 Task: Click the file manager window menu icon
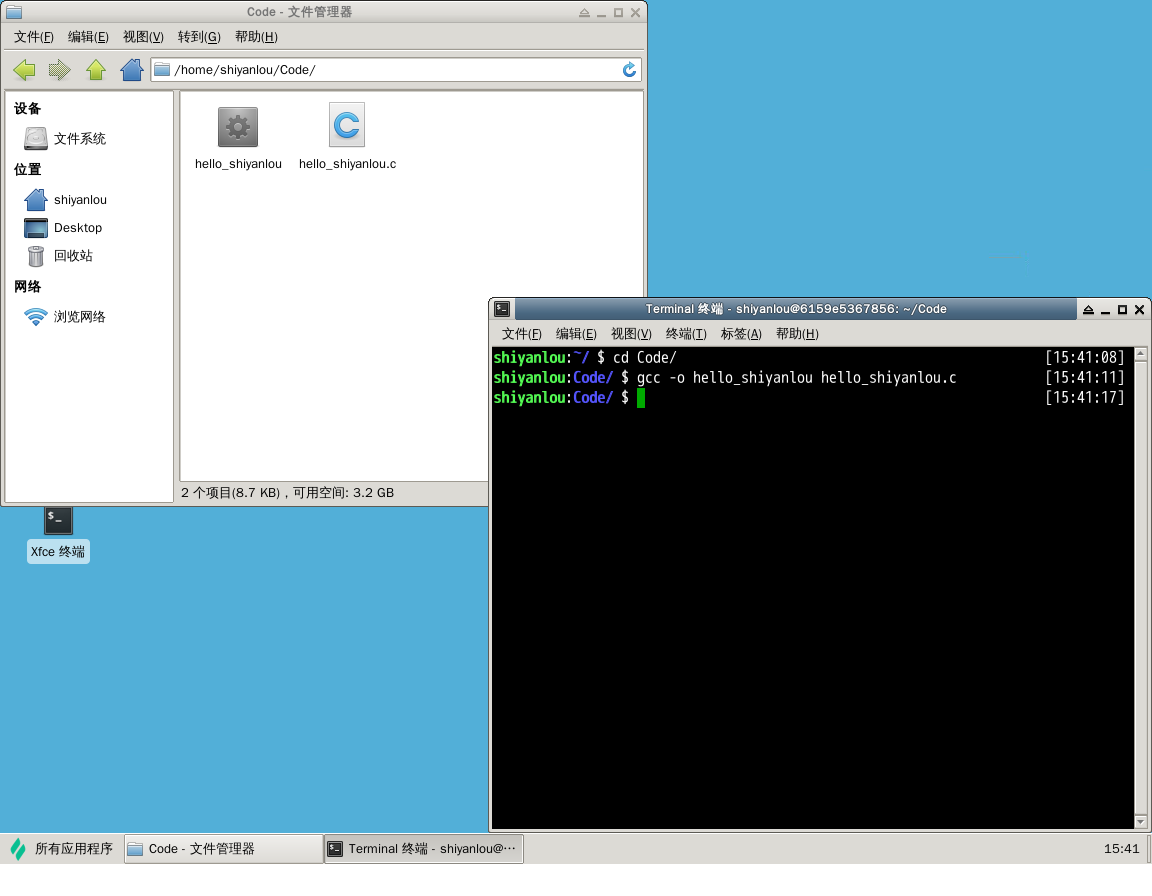[14, 12]
